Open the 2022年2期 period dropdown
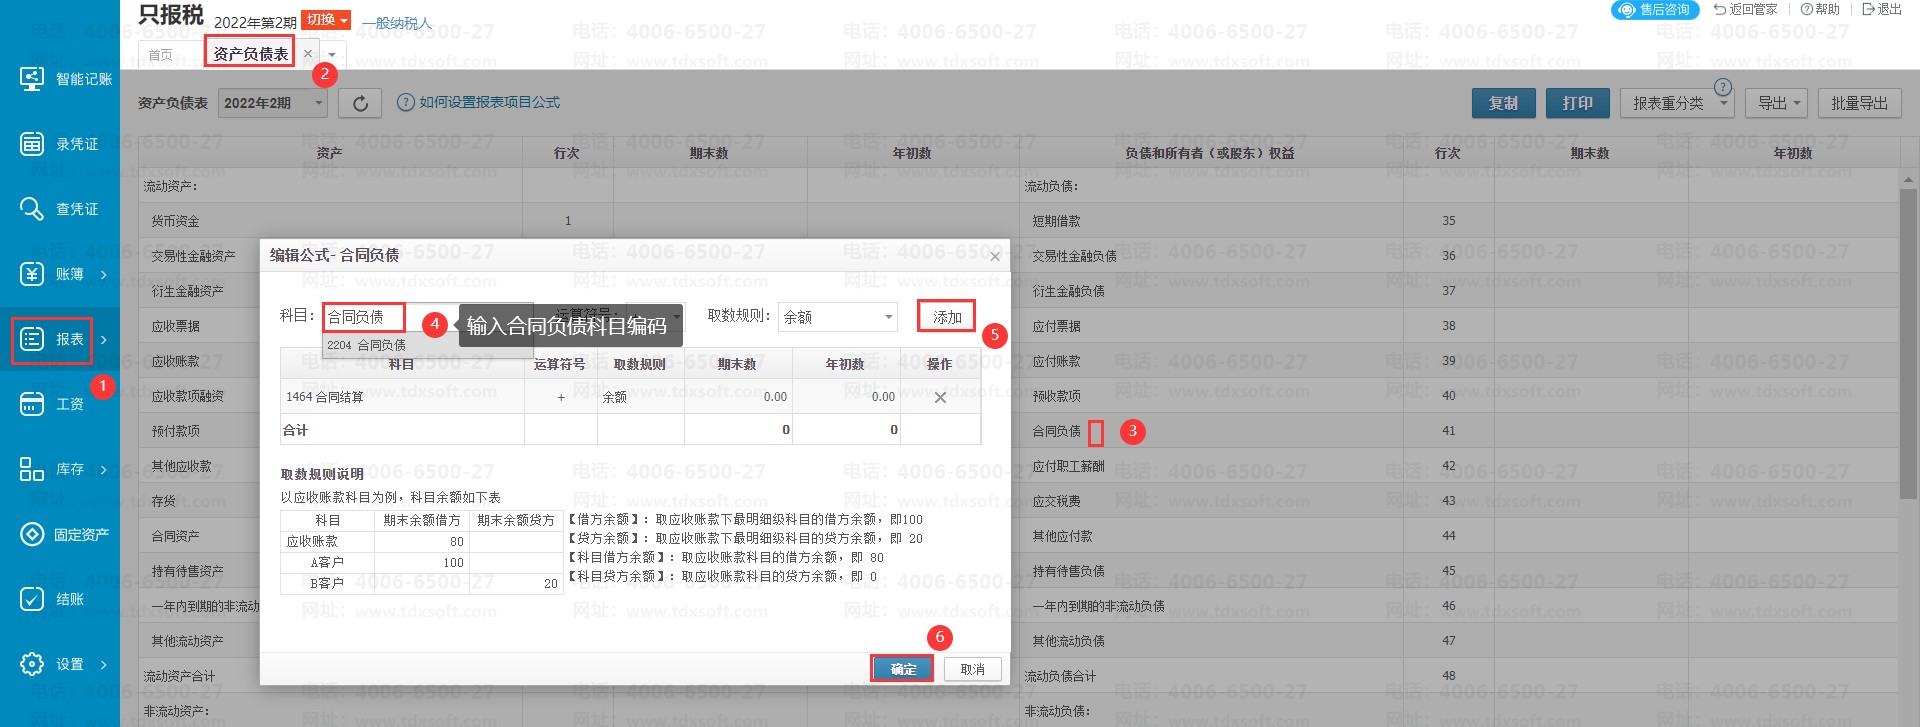 [273, 103]
